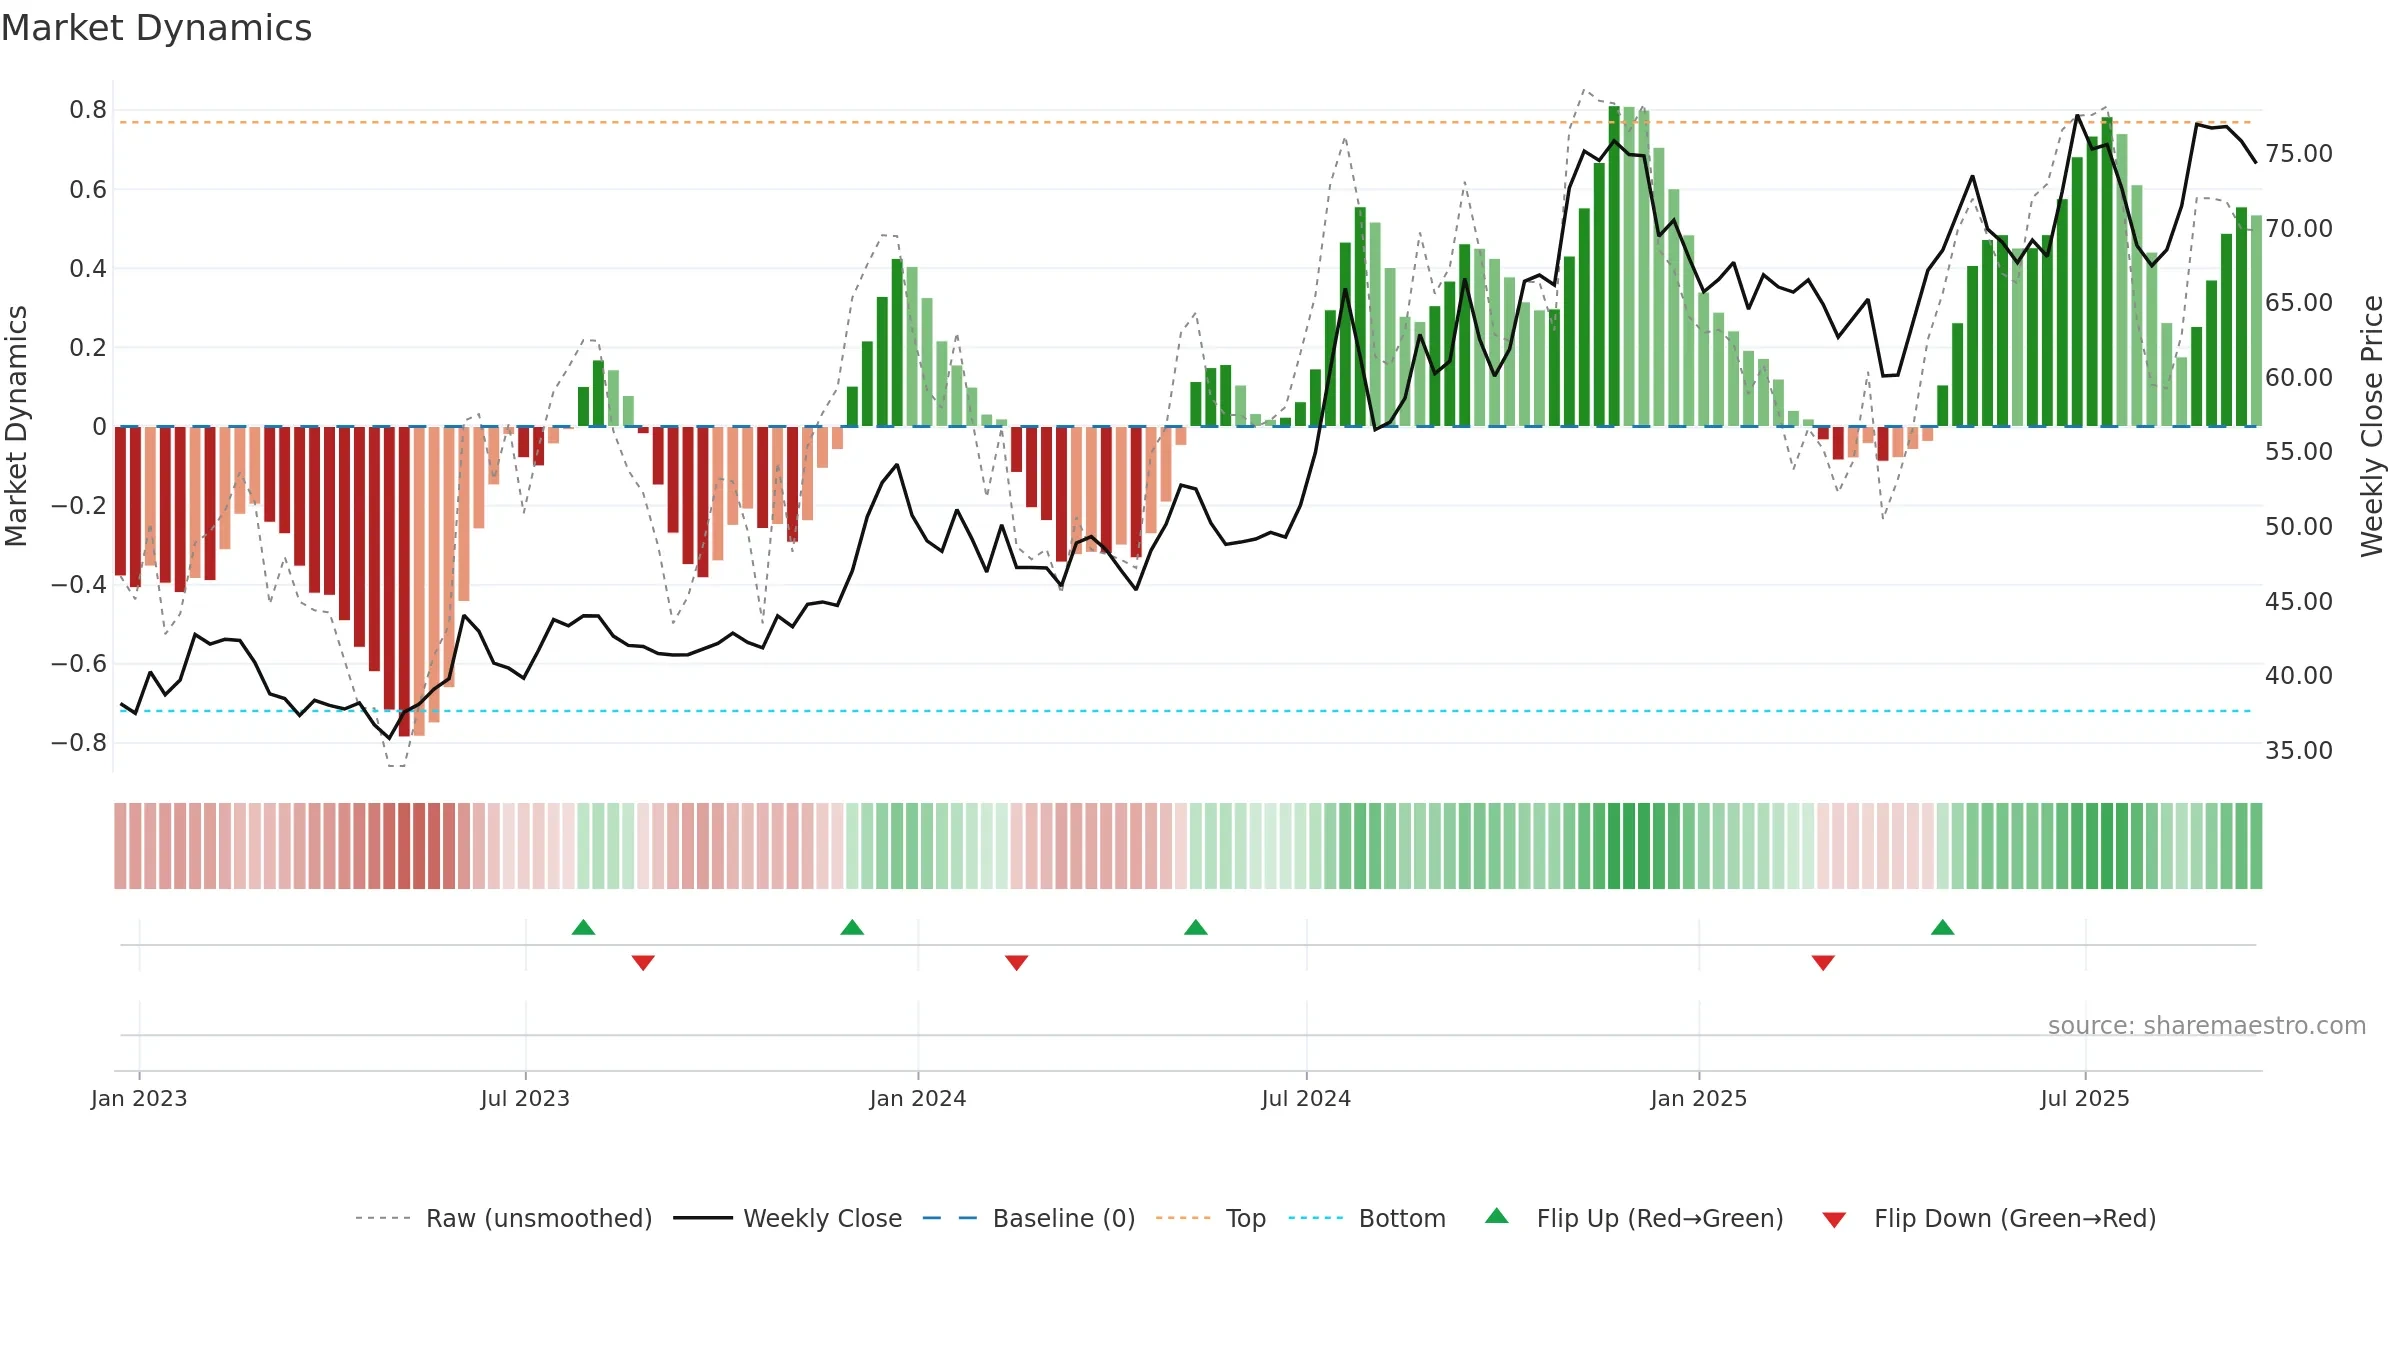Click the Jul 2025 axis label
The image size is (2400, 1350).
tap(2085, 1098)
